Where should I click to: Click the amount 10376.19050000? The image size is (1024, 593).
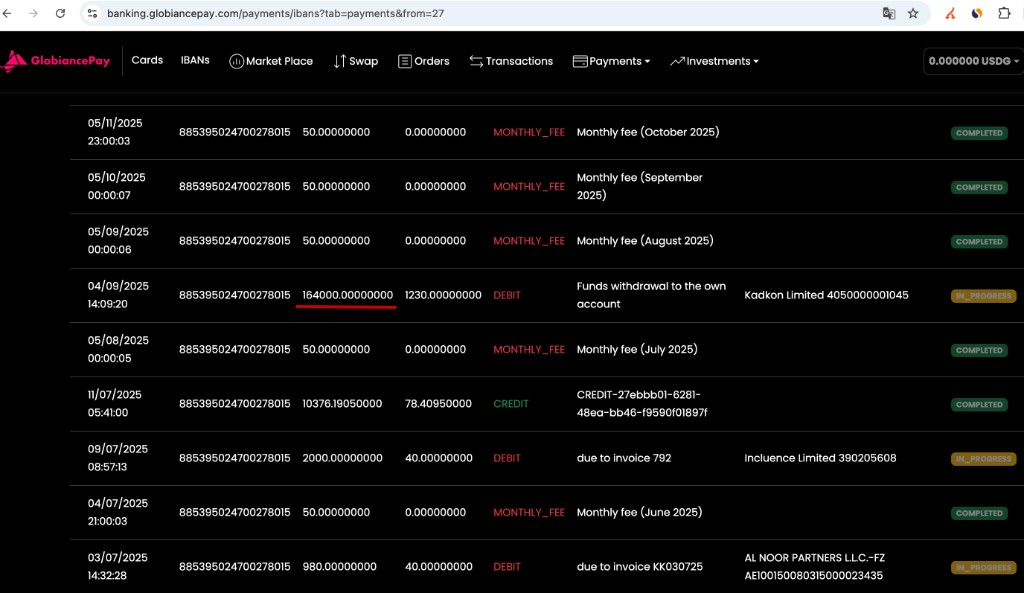click(342, 404)
